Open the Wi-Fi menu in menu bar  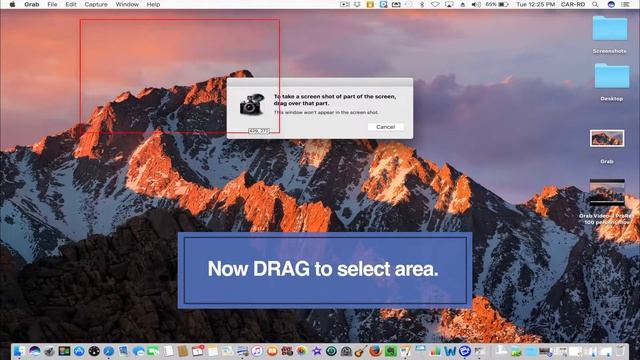pos(435,4)
